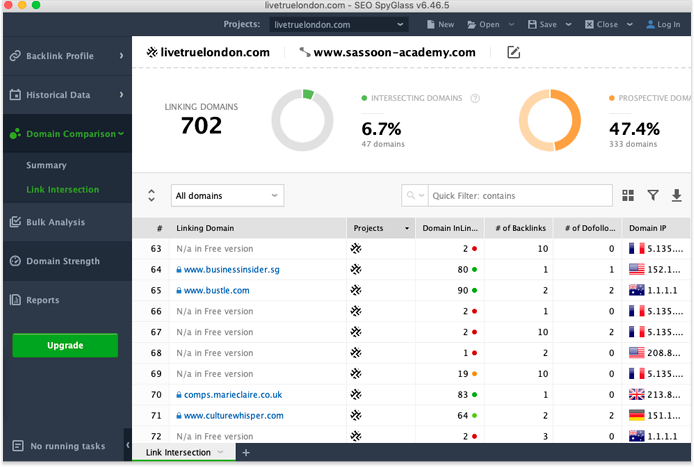Image resolution: width=694 pixels, height=467 pixels.
Task: Click the Historical Data calendar icon
Action: tap(15, 95)
